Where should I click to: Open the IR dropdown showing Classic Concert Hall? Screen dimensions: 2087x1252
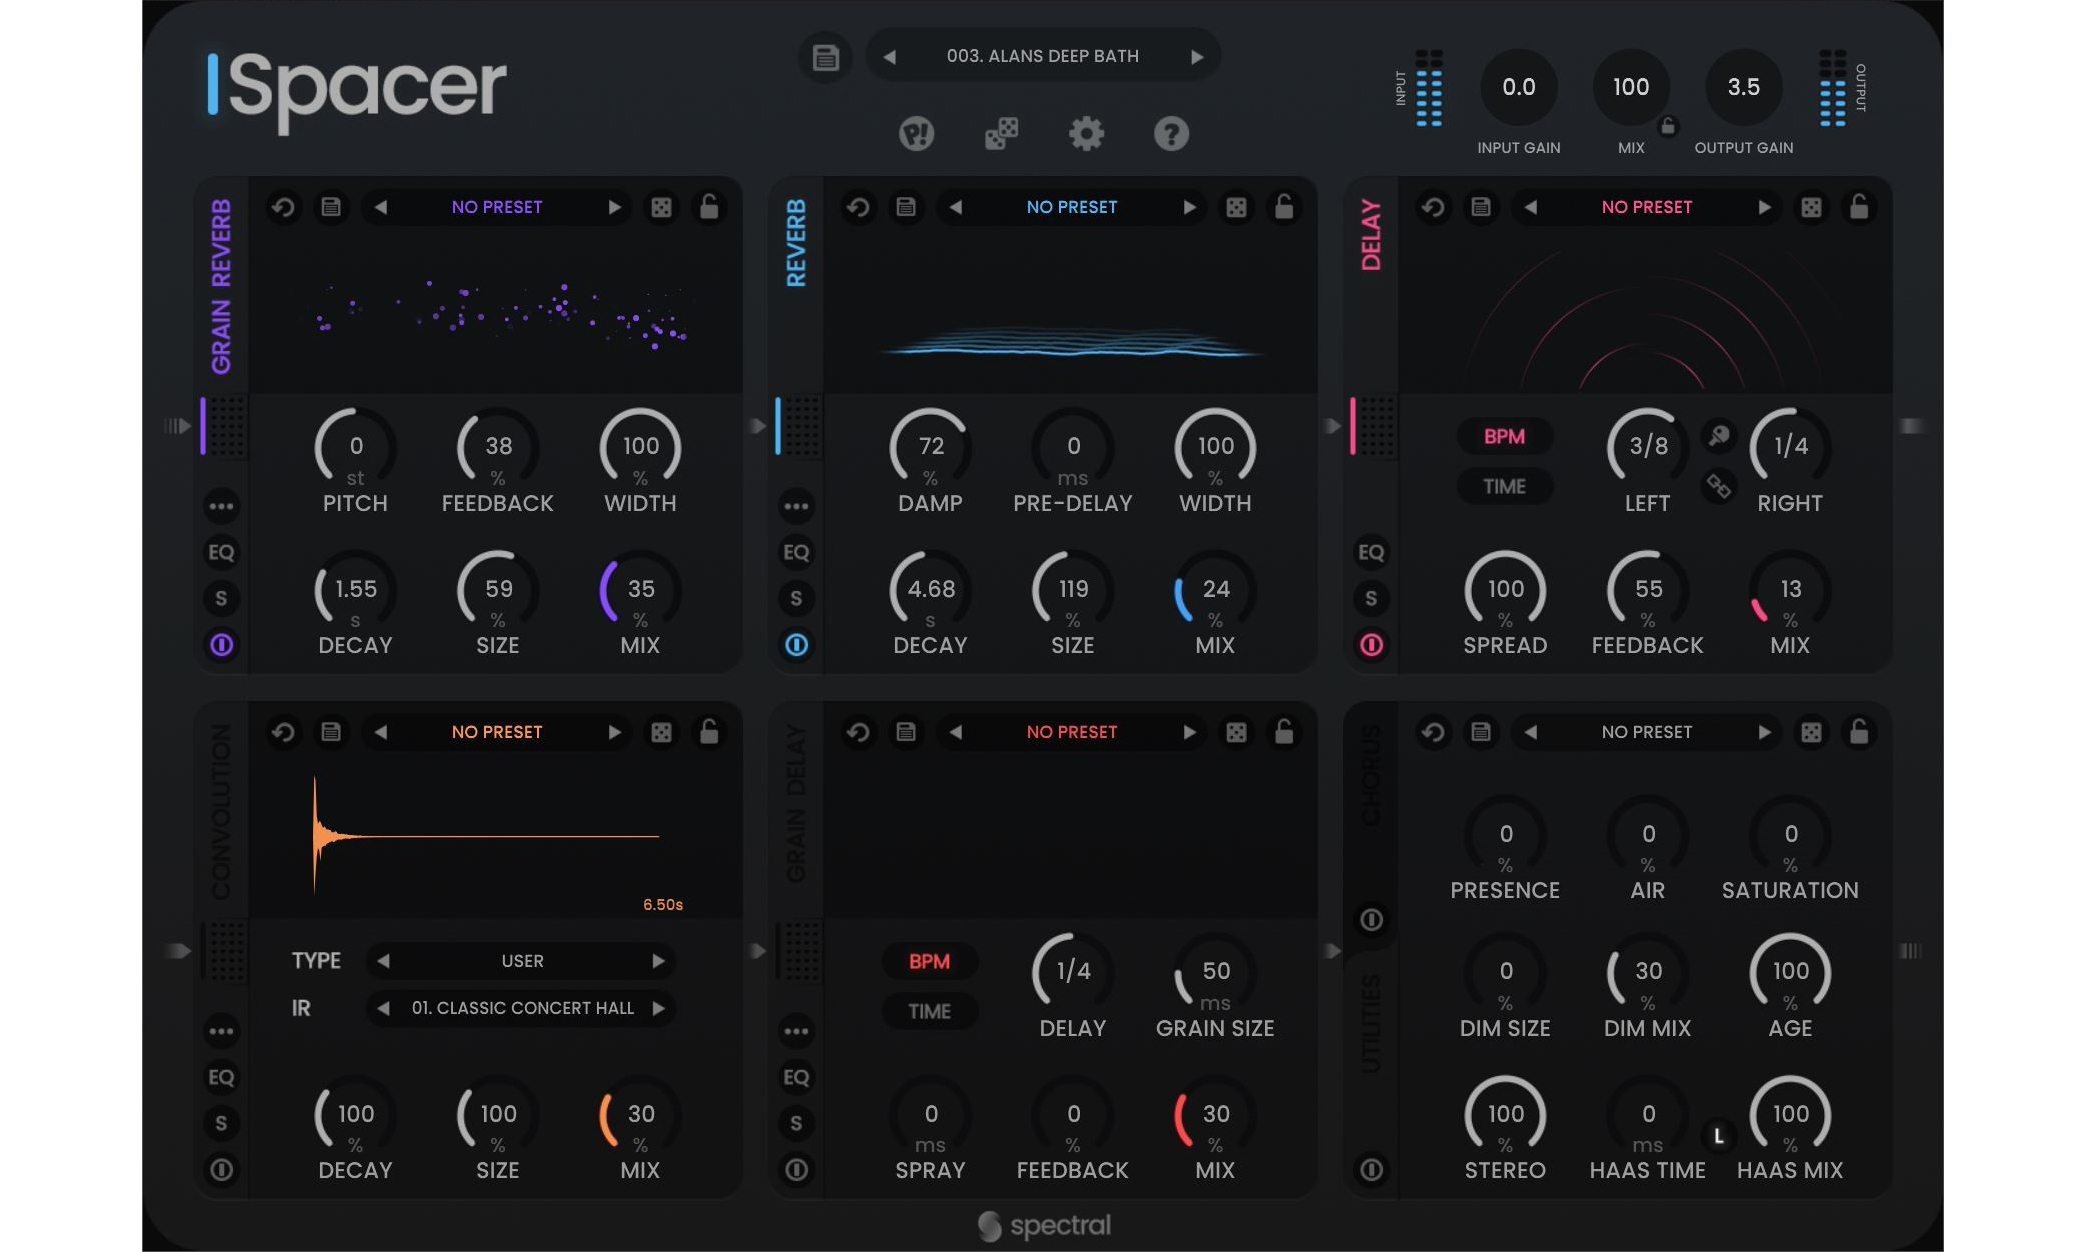[520, 1008]
